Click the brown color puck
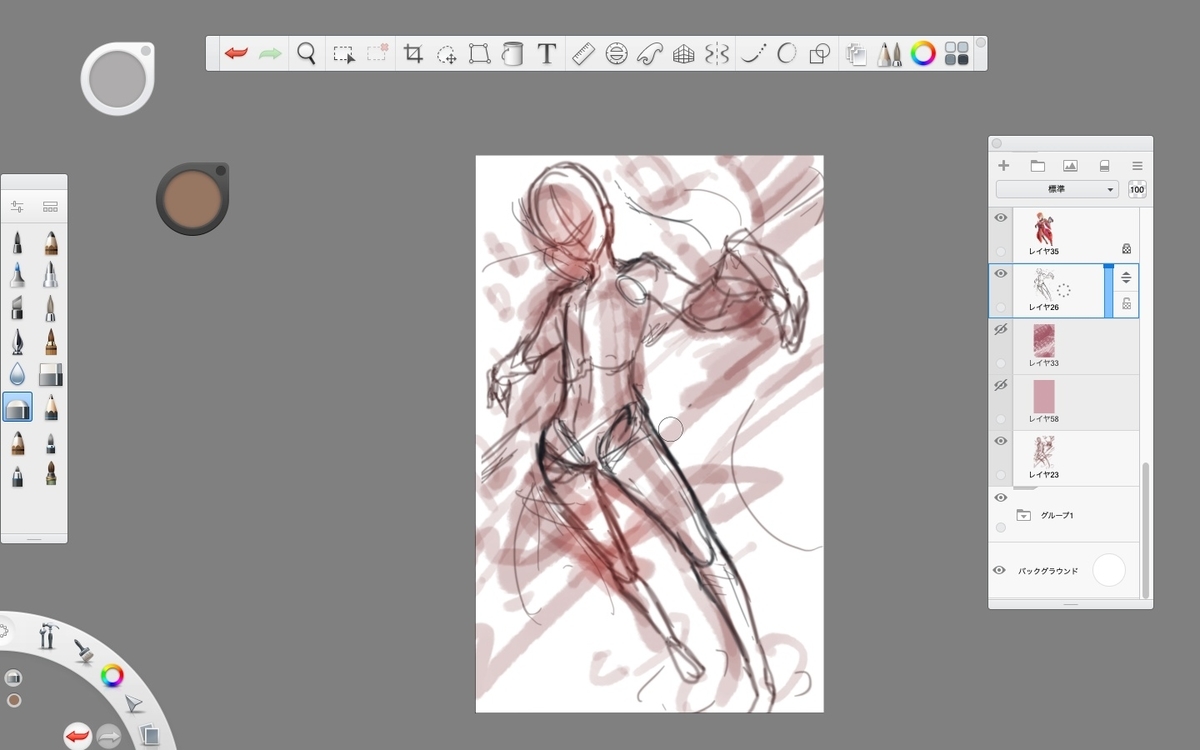Screen dimensions: 1200x750 coord(192,199)
